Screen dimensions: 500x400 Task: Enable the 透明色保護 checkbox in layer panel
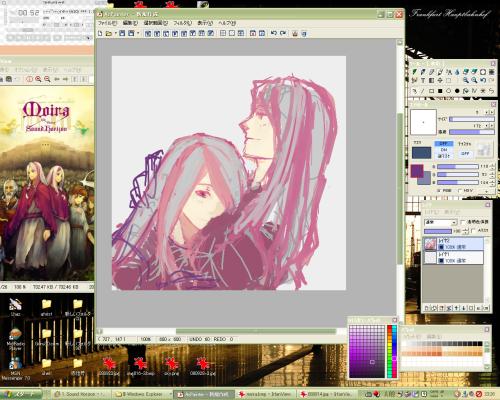(463, 222)
